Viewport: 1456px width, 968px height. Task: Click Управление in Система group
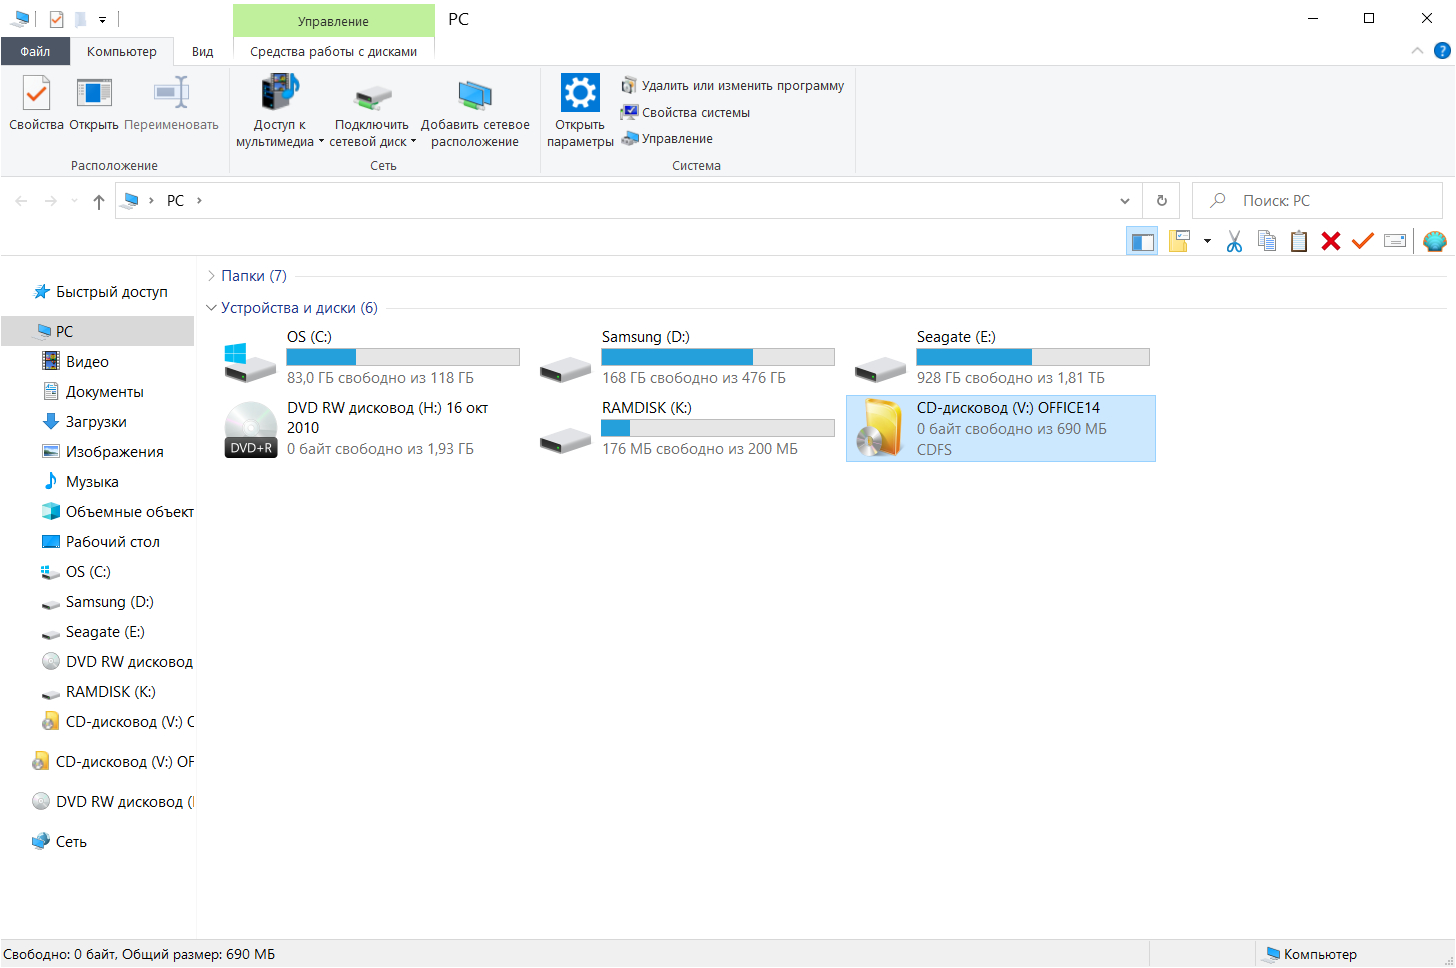point(667,139)
